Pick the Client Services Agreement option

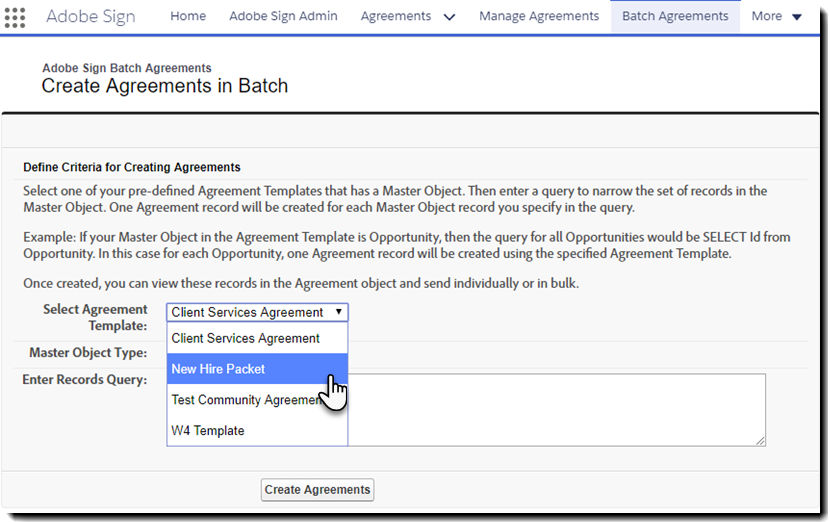(246, 338)
